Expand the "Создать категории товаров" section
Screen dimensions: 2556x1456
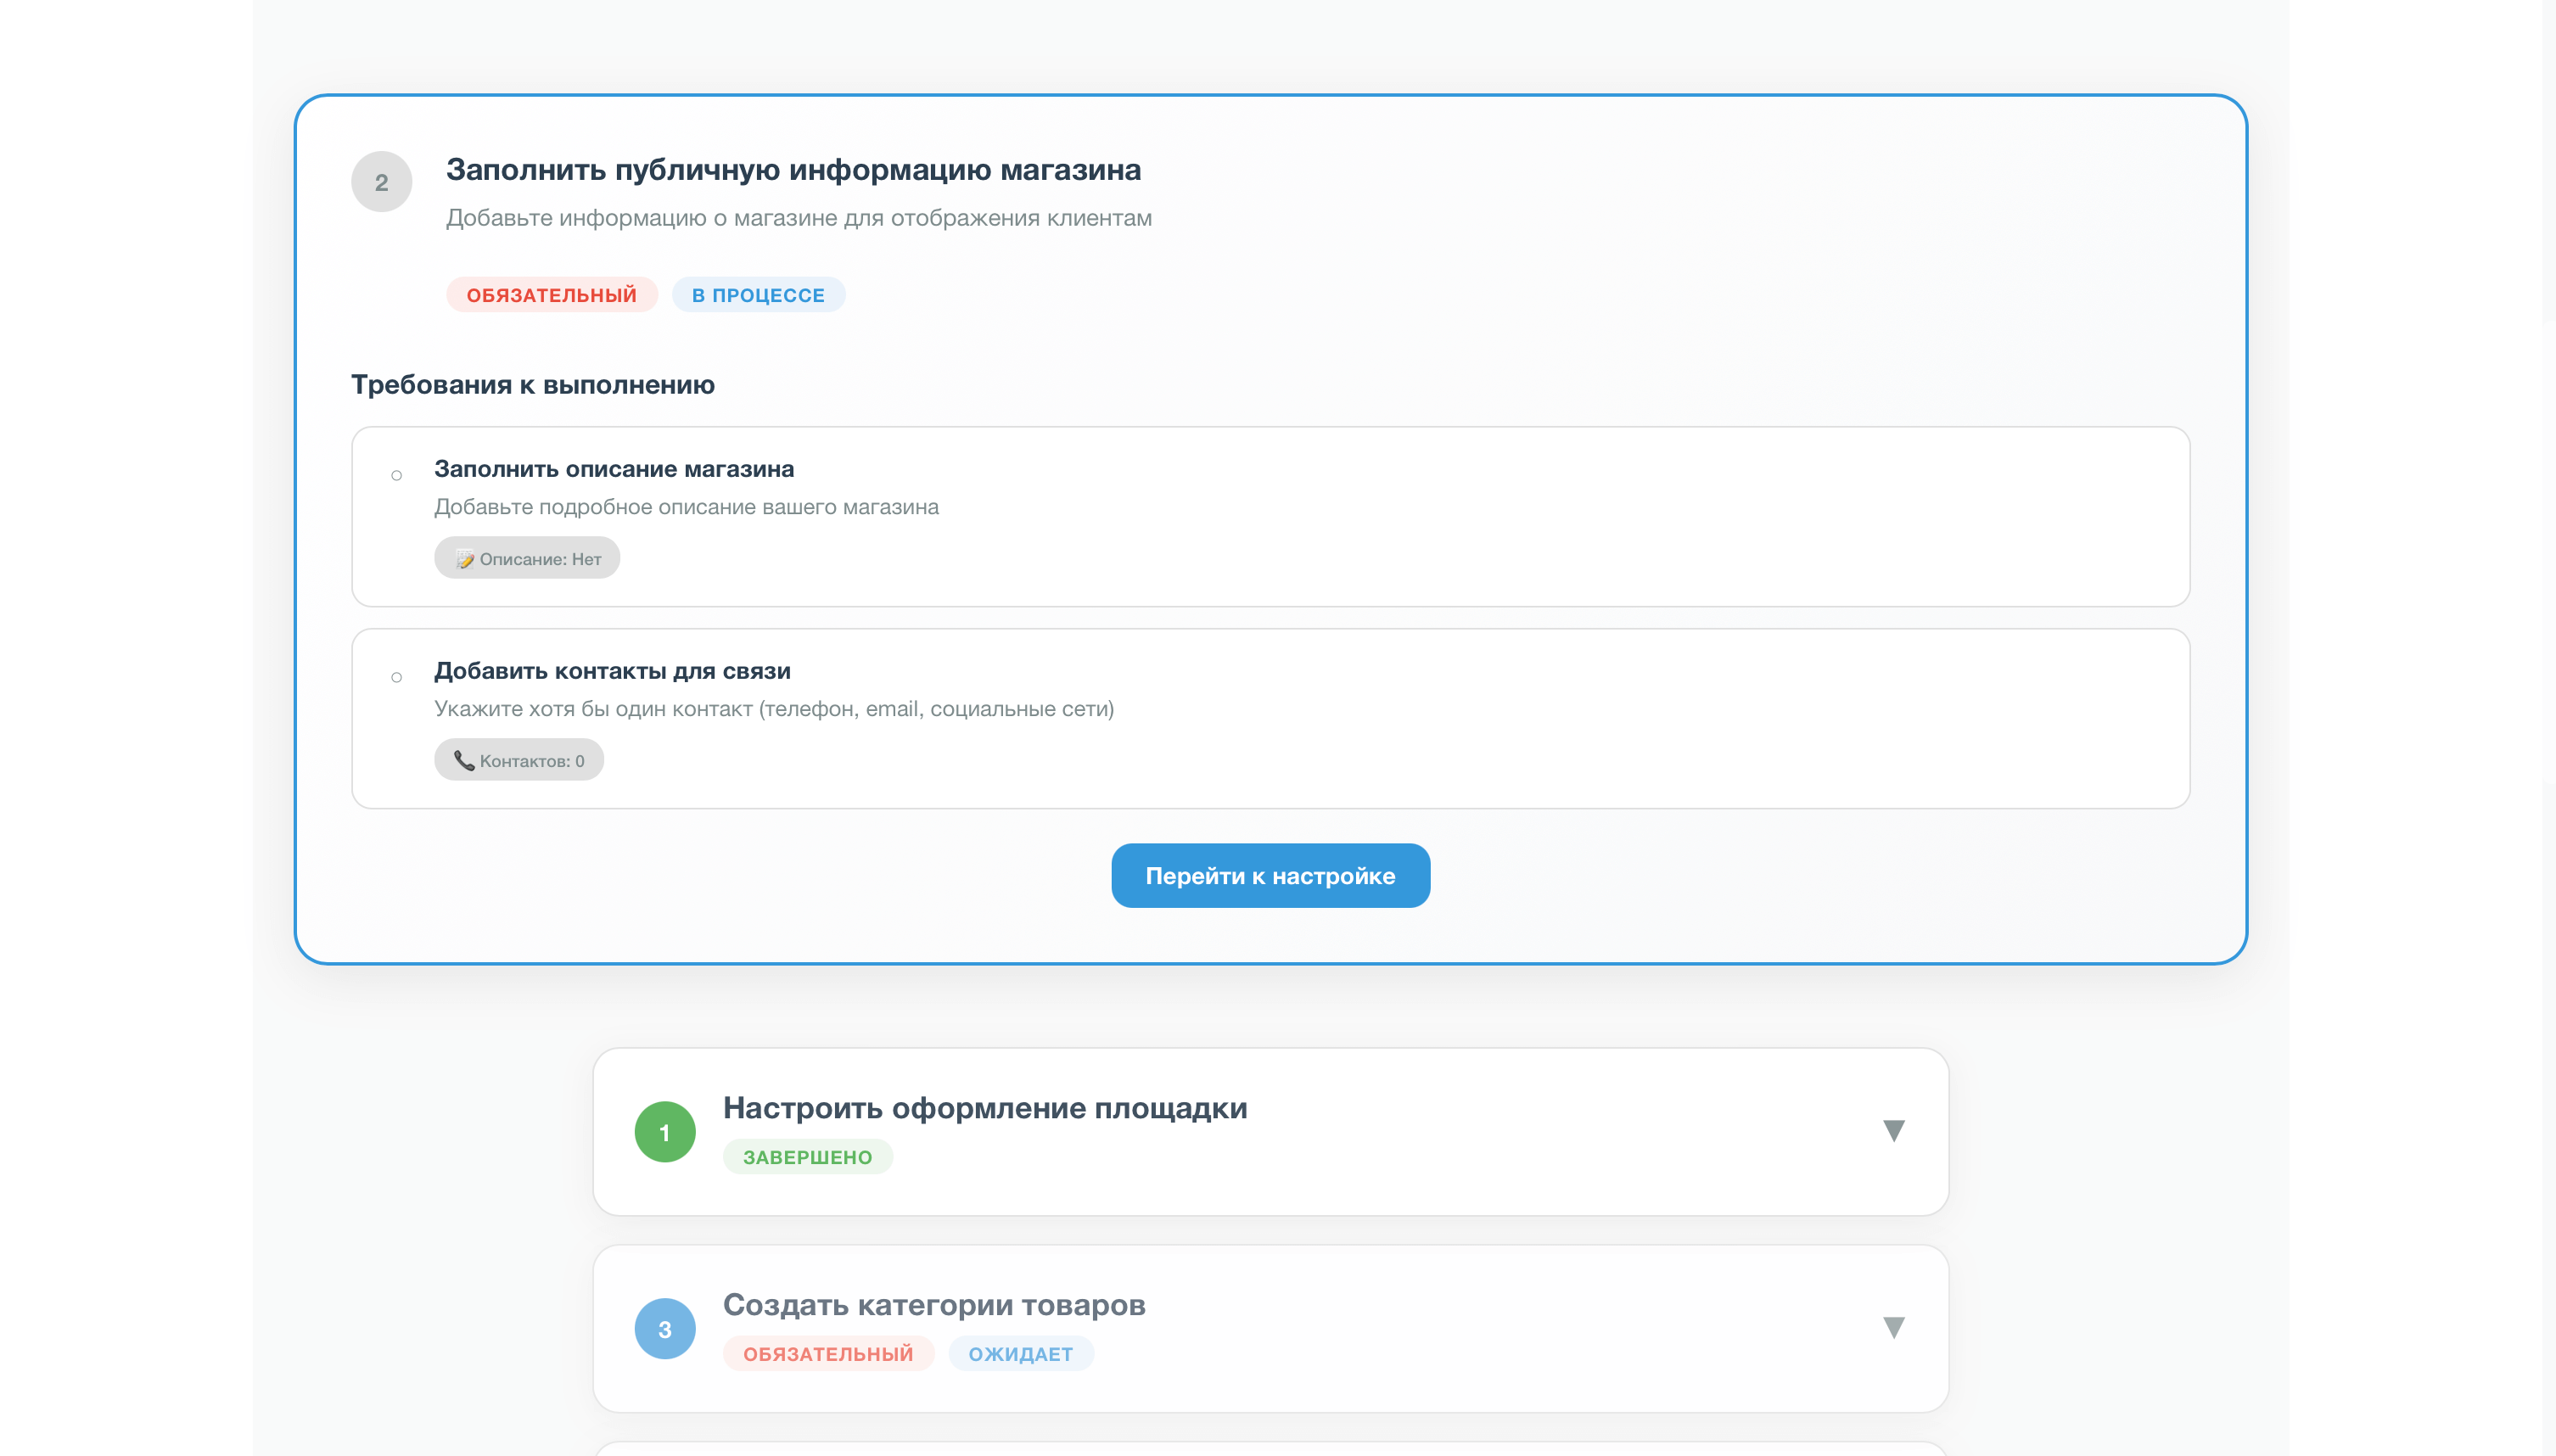click(1893, 1327)
